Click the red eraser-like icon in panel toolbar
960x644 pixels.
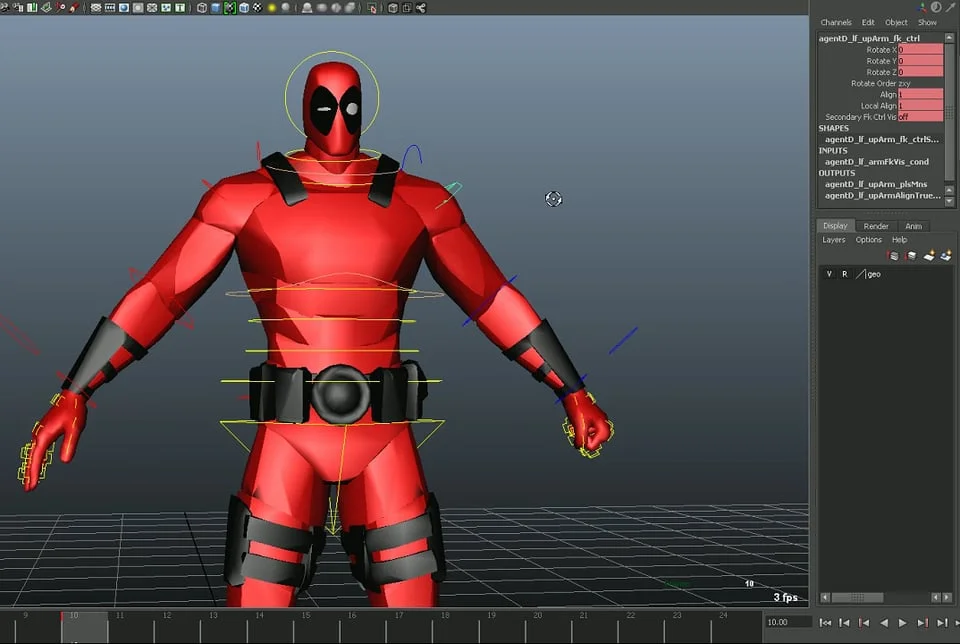pos(73,8)
